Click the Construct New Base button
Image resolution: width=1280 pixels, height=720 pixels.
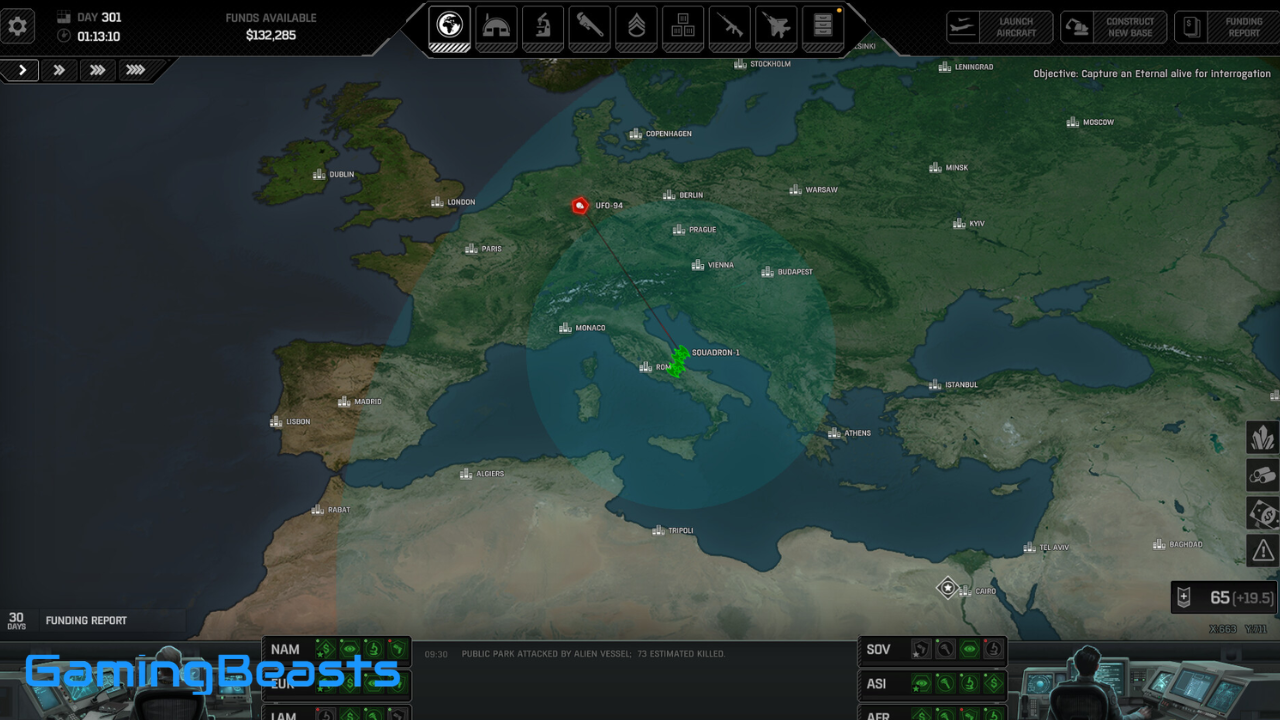1114,27
